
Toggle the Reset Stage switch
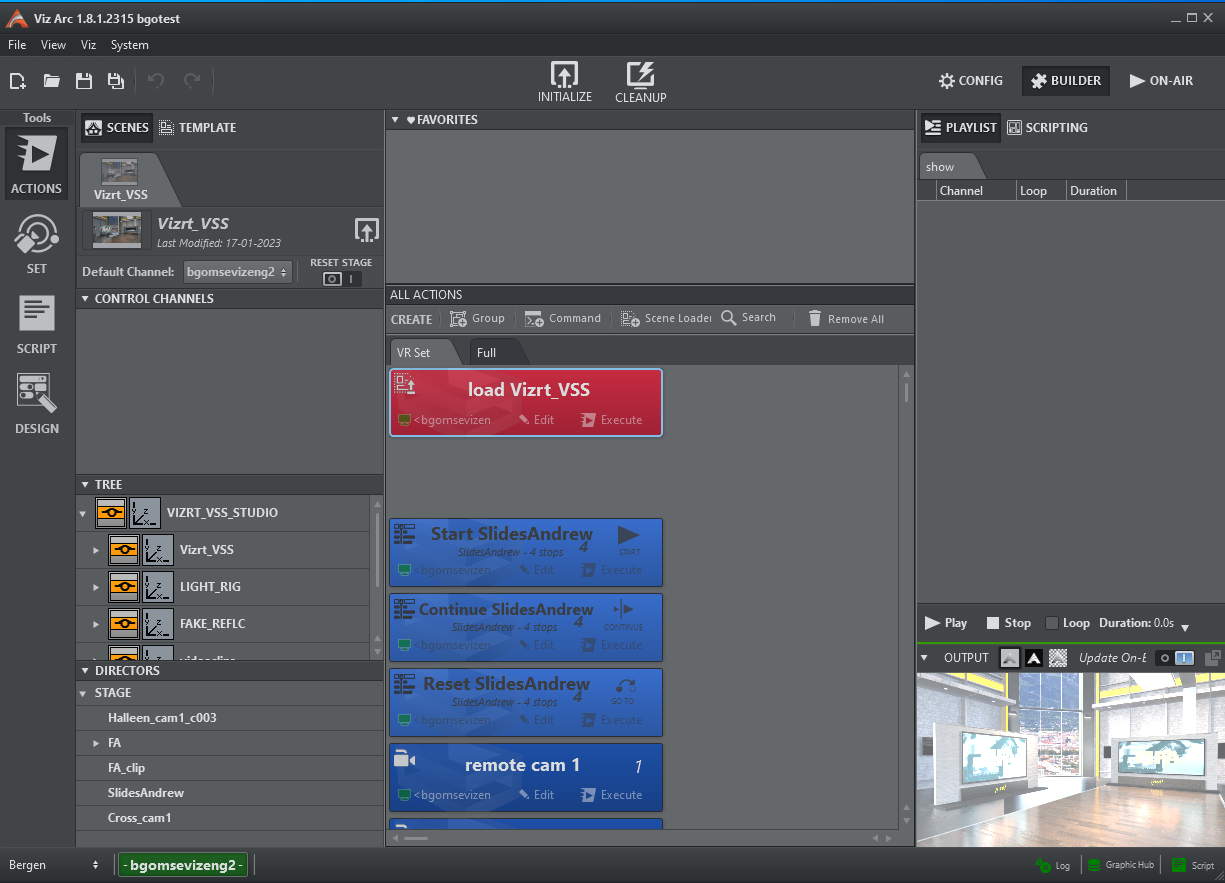[x=341, y=279]
